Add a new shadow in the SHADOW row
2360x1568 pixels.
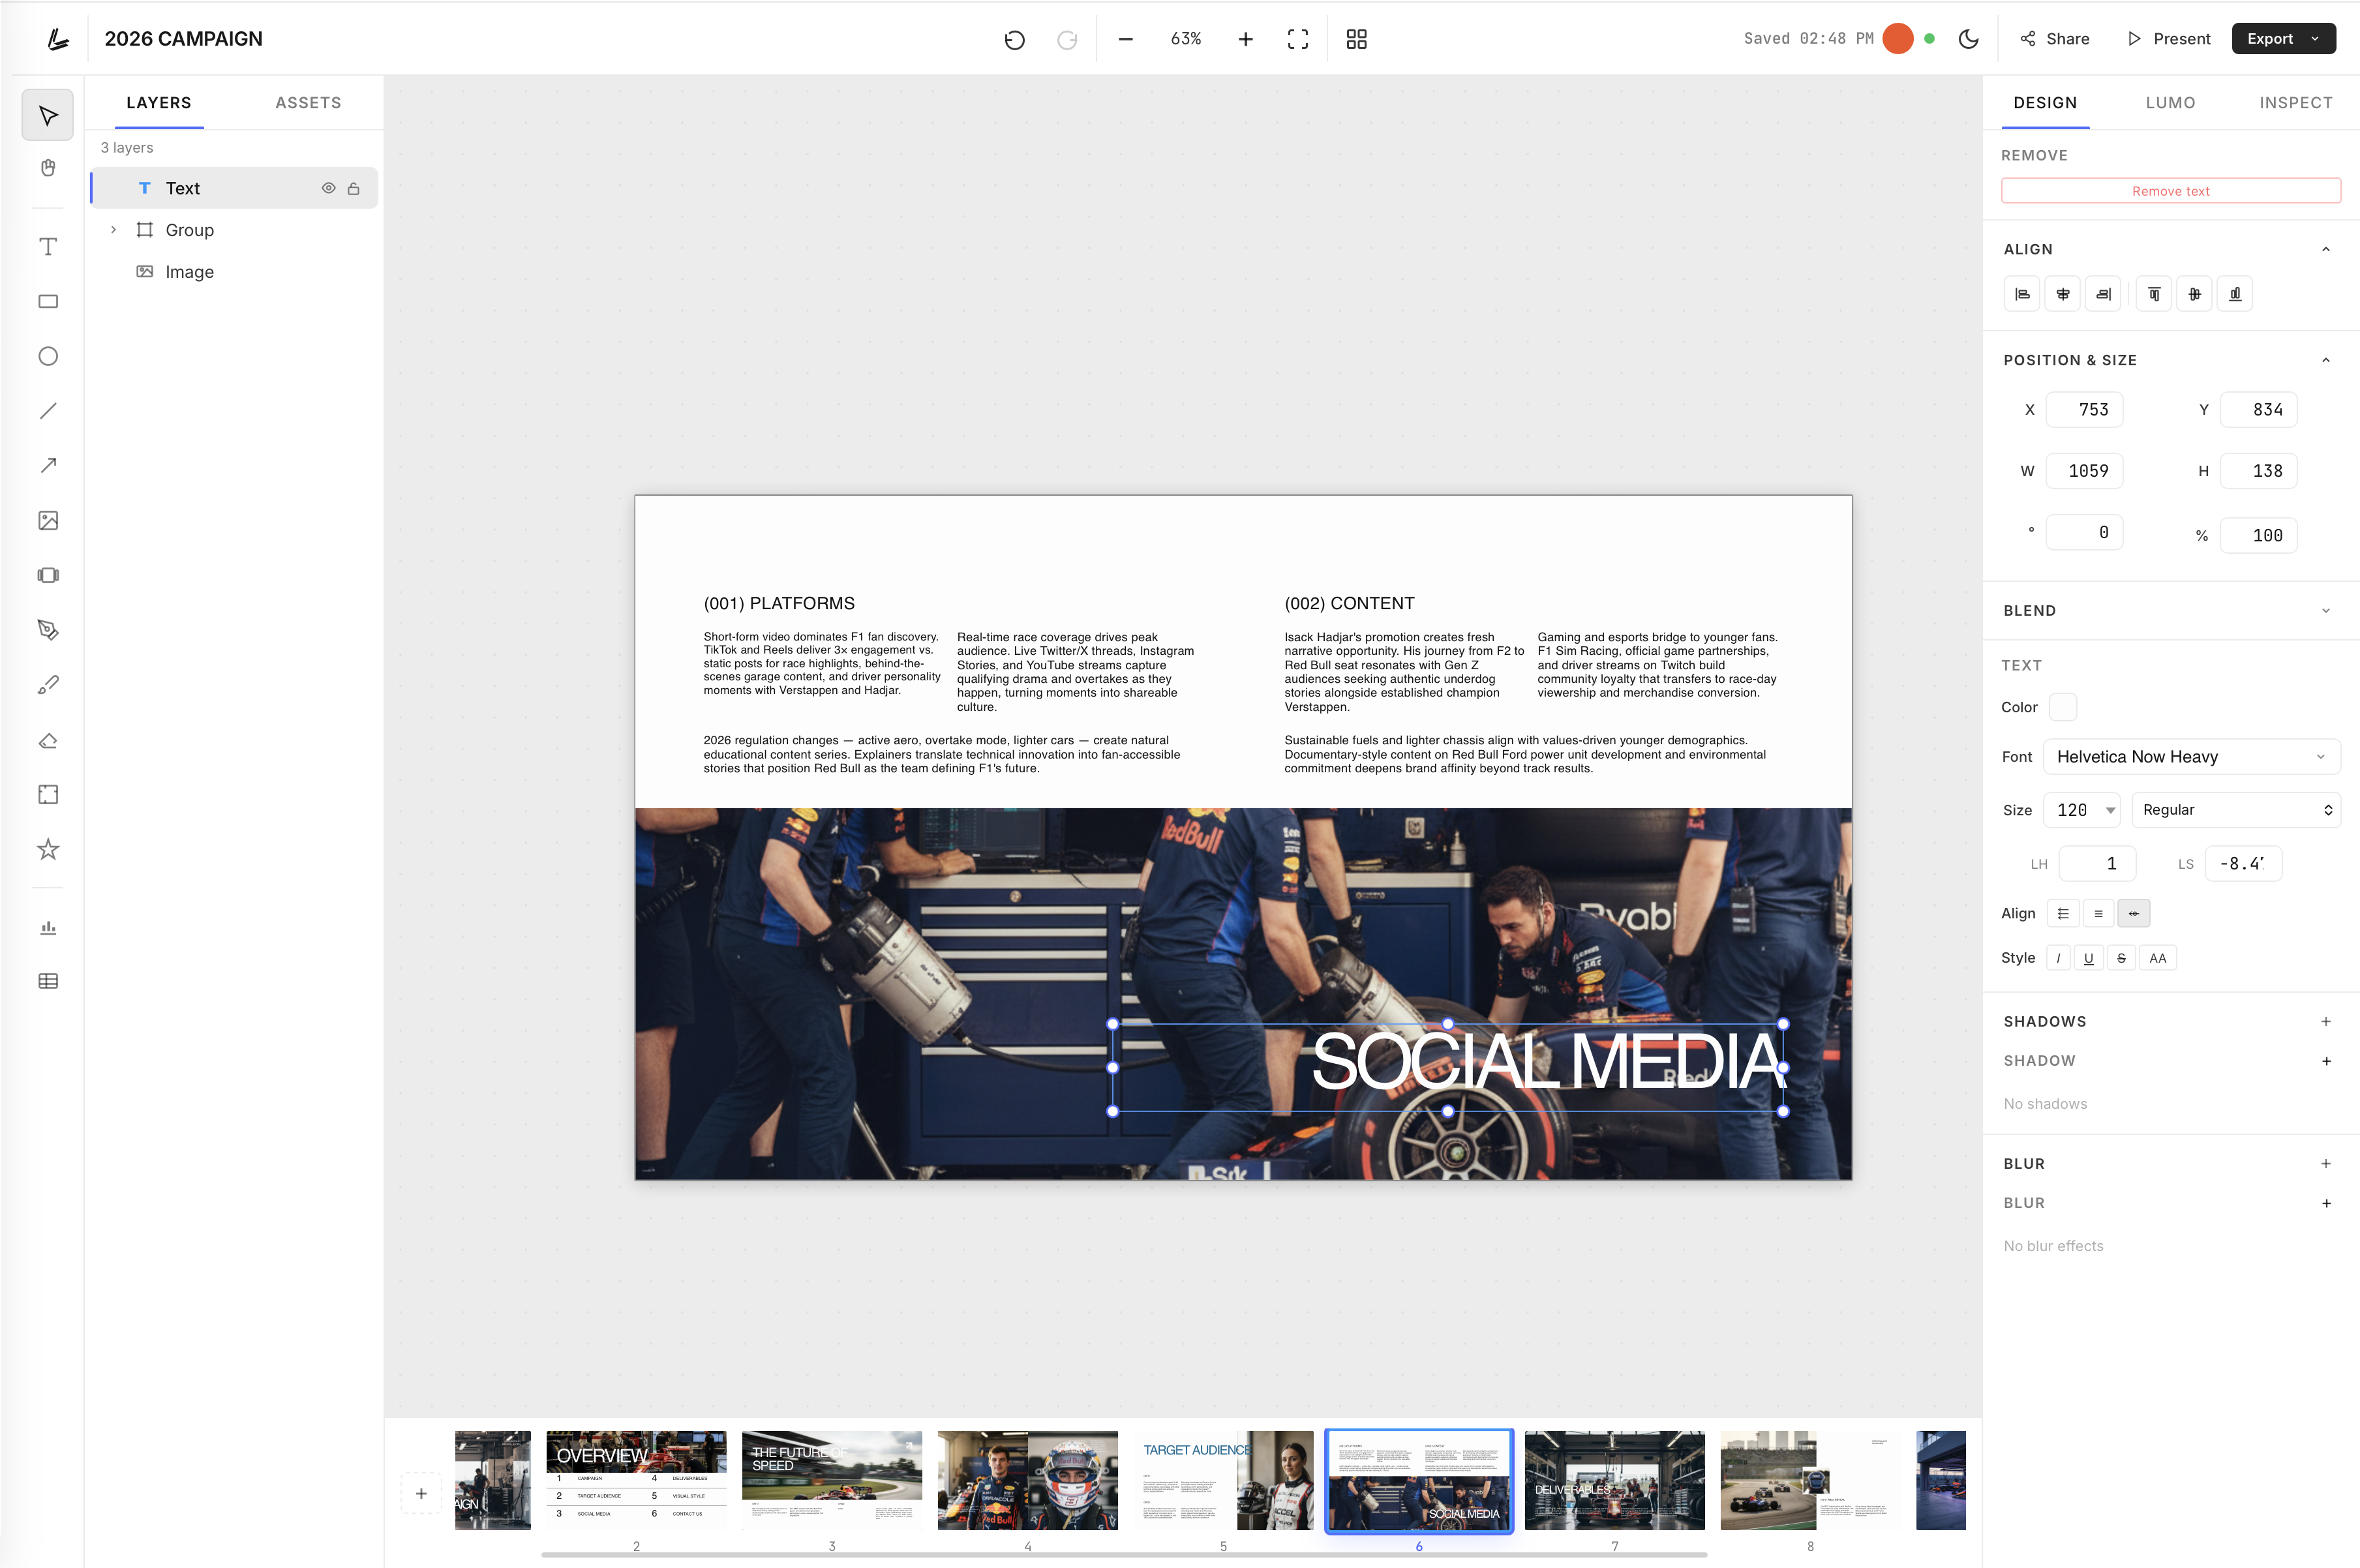click(x=2326, y=1061)
